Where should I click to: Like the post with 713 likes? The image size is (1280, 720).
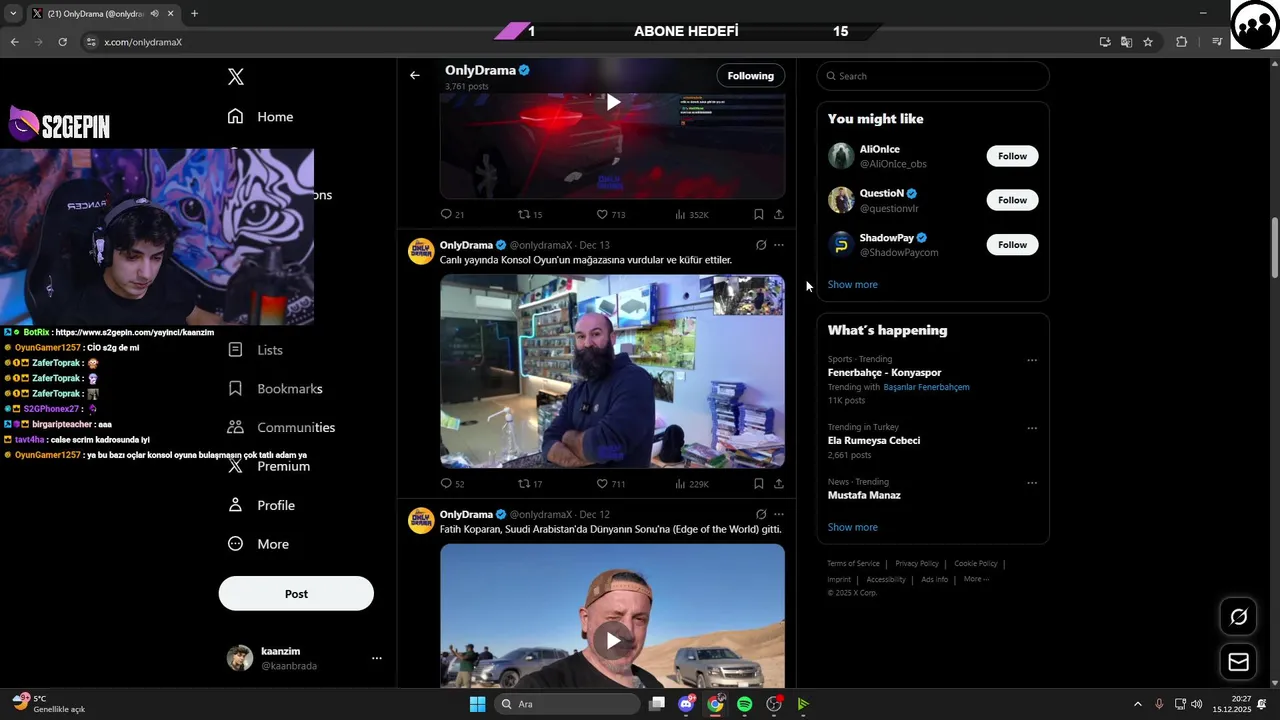pyautogui.click(x=610, y=214)
